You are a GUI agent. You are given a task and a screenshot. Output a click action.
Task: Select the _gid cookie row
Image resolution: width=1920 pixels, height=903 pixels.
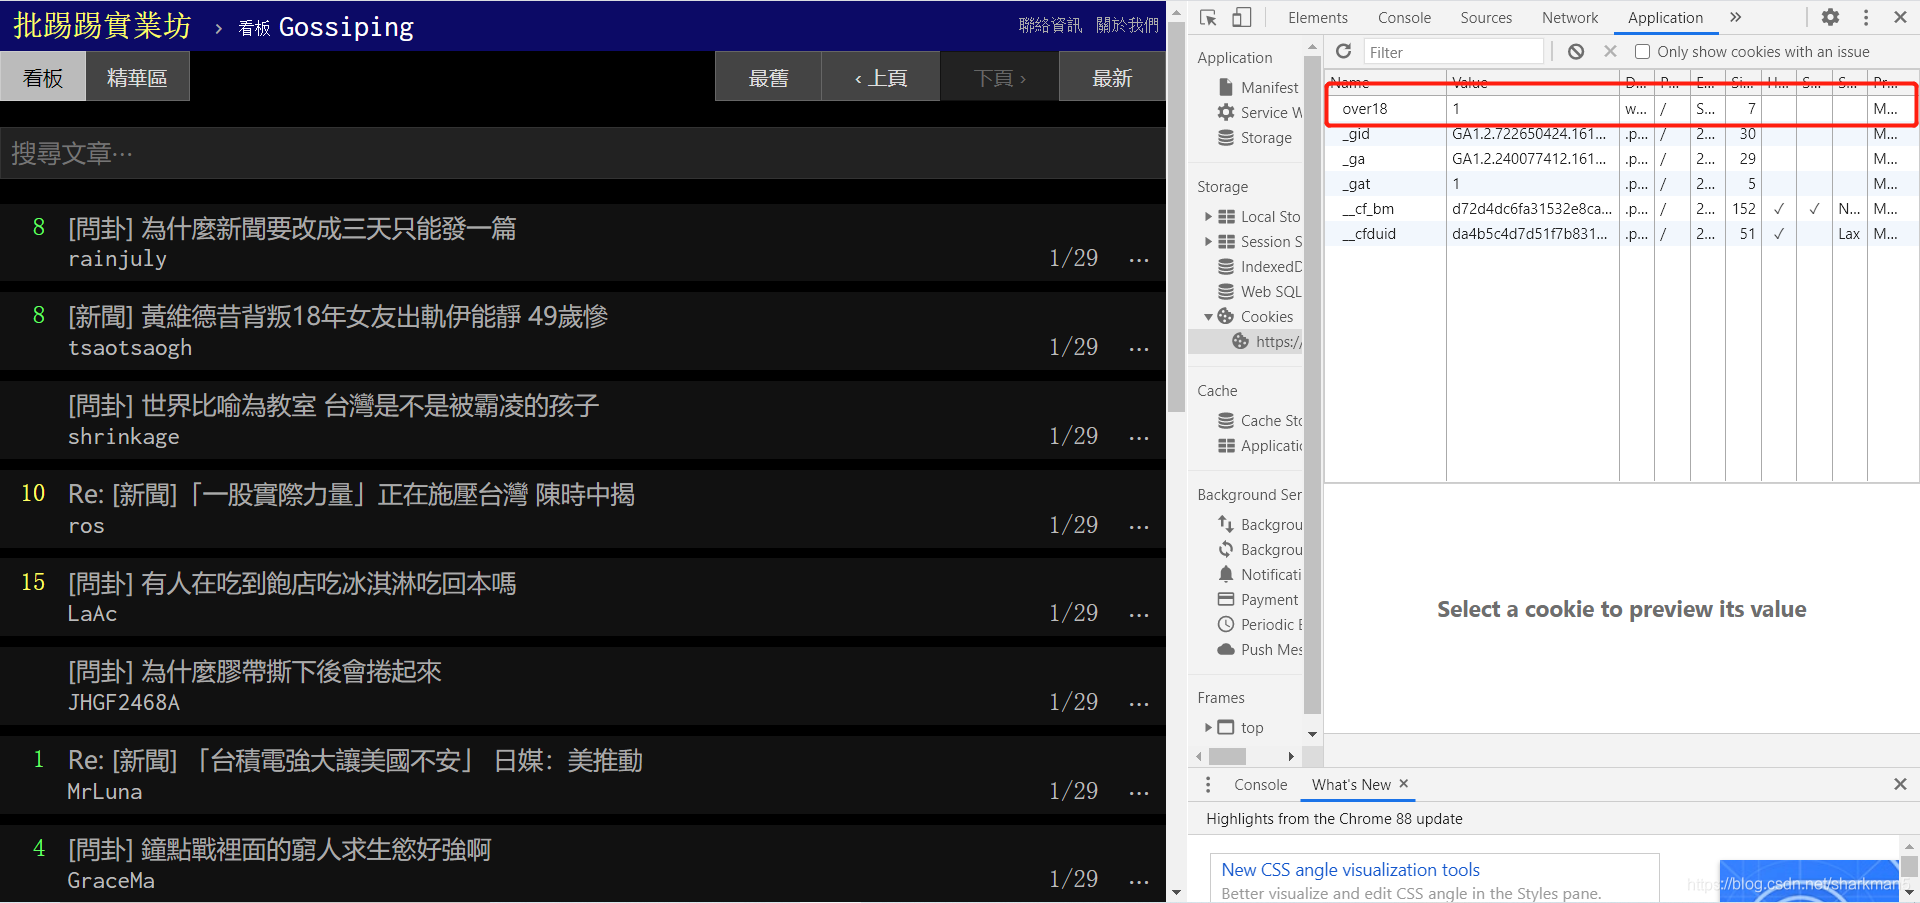1621,134
